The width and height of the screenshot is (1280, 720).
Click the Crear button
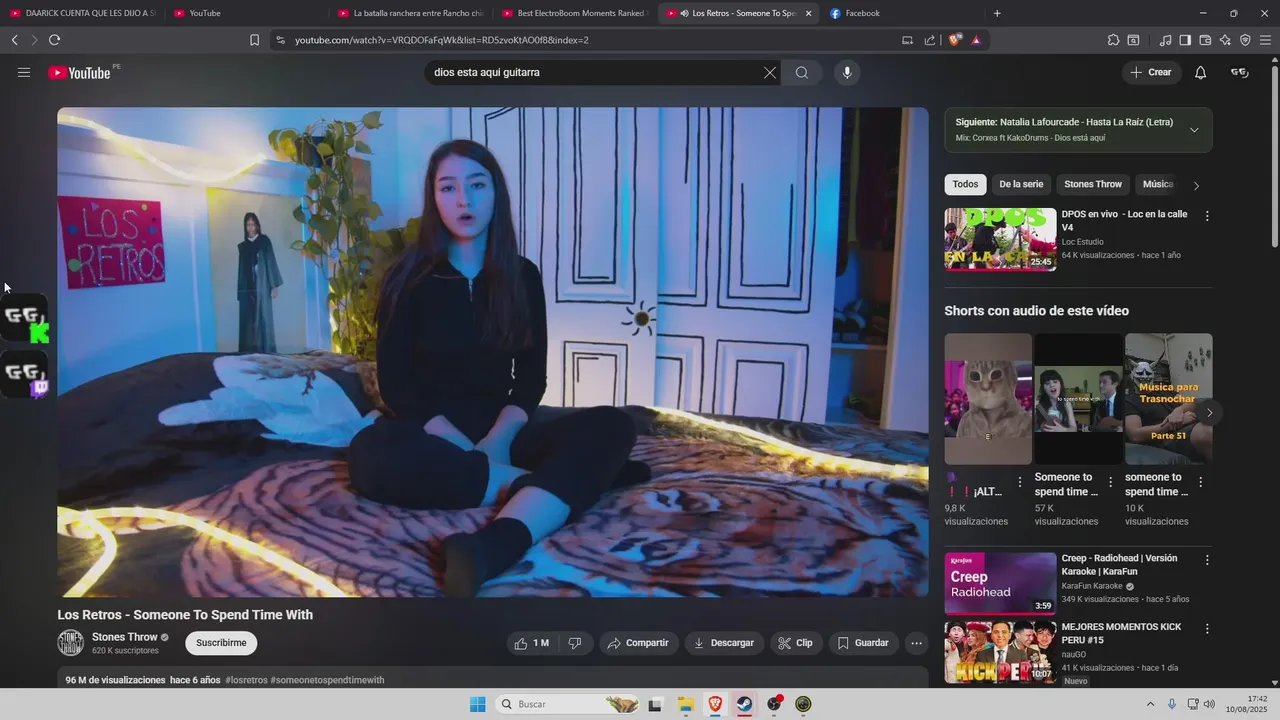pyautogui.click(x=1151, y=72)
